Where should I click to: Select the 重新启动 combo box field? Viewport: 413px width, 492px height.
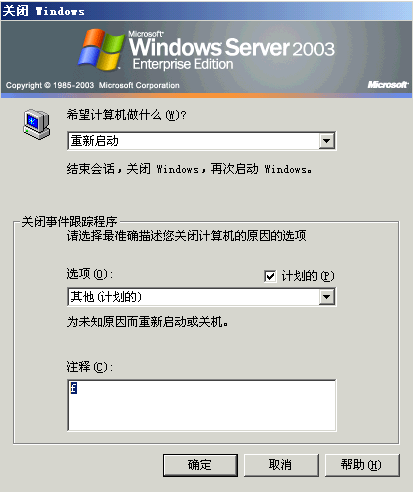click(x=201, y=141)
